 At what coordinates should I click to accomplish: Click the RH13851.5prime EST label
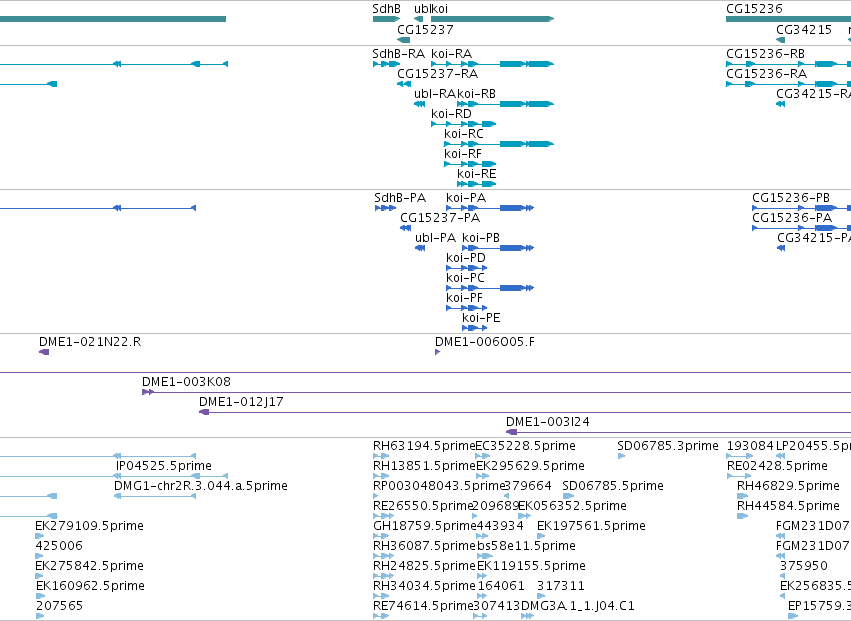coord(424,466)
